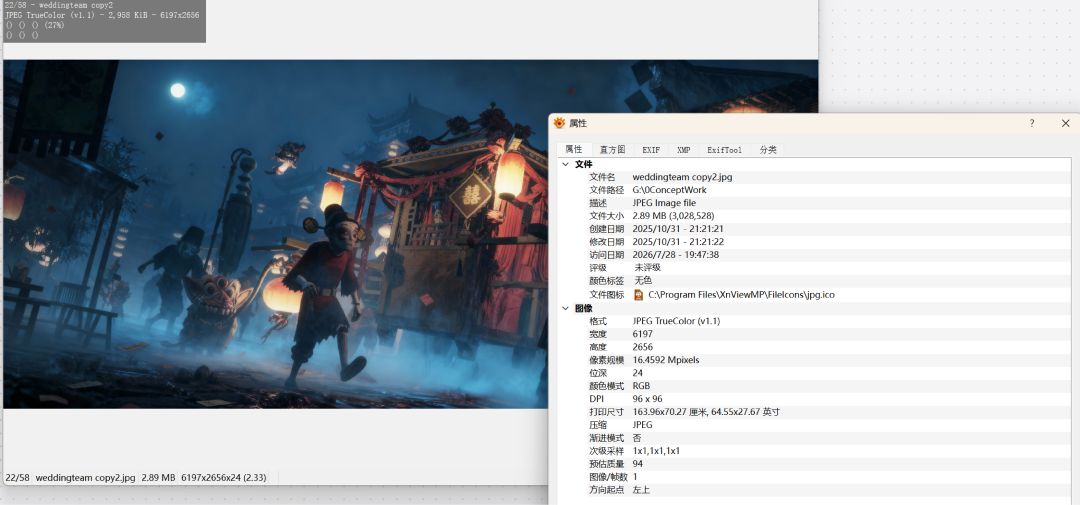1080x505 pixels.
Task: Select the 属性 tab
Action: click(574, 150)
